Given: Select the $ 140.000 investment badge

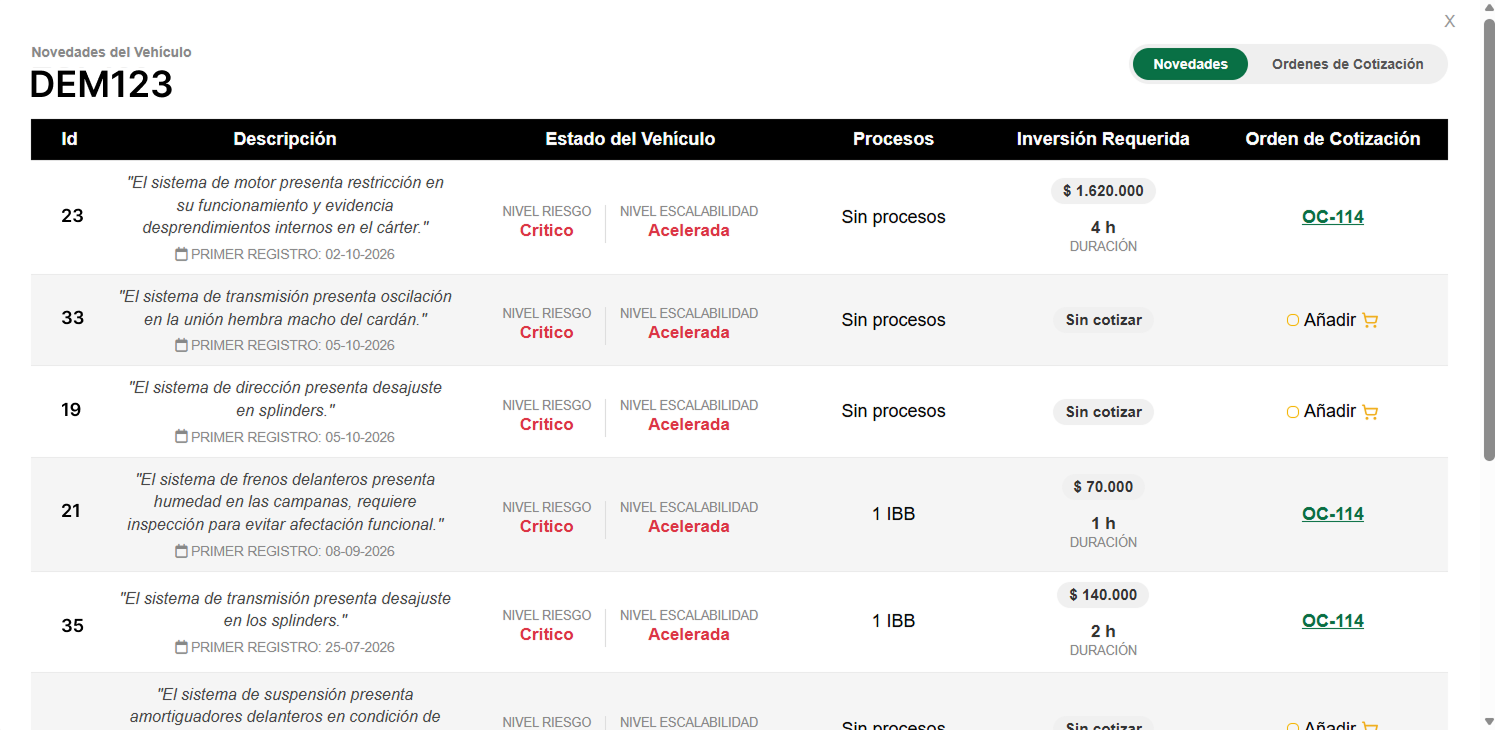Looking at the screenshot, I should tap(1103, 595).
